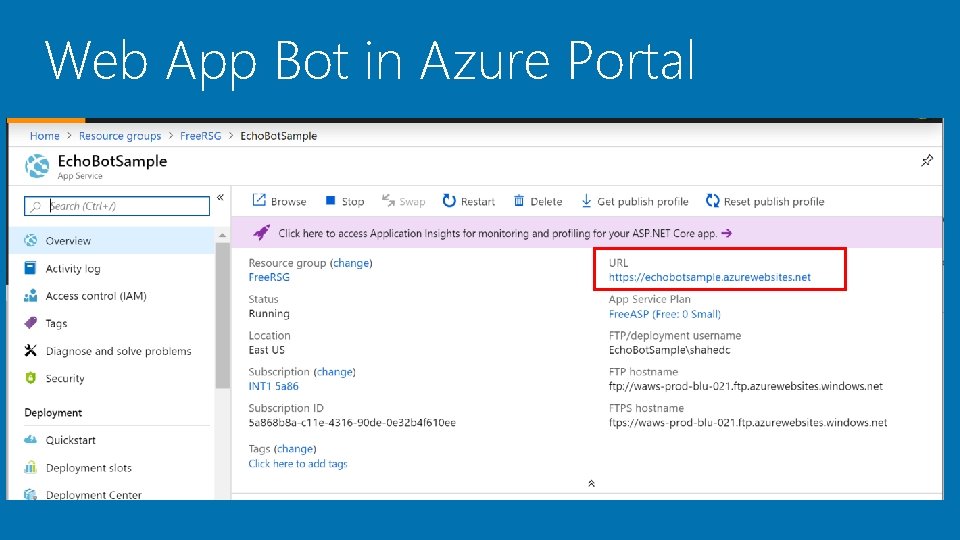Select the EchoBotSample\shahedc username text
Screen dimensions: 960x540
(x=669, y=350)
